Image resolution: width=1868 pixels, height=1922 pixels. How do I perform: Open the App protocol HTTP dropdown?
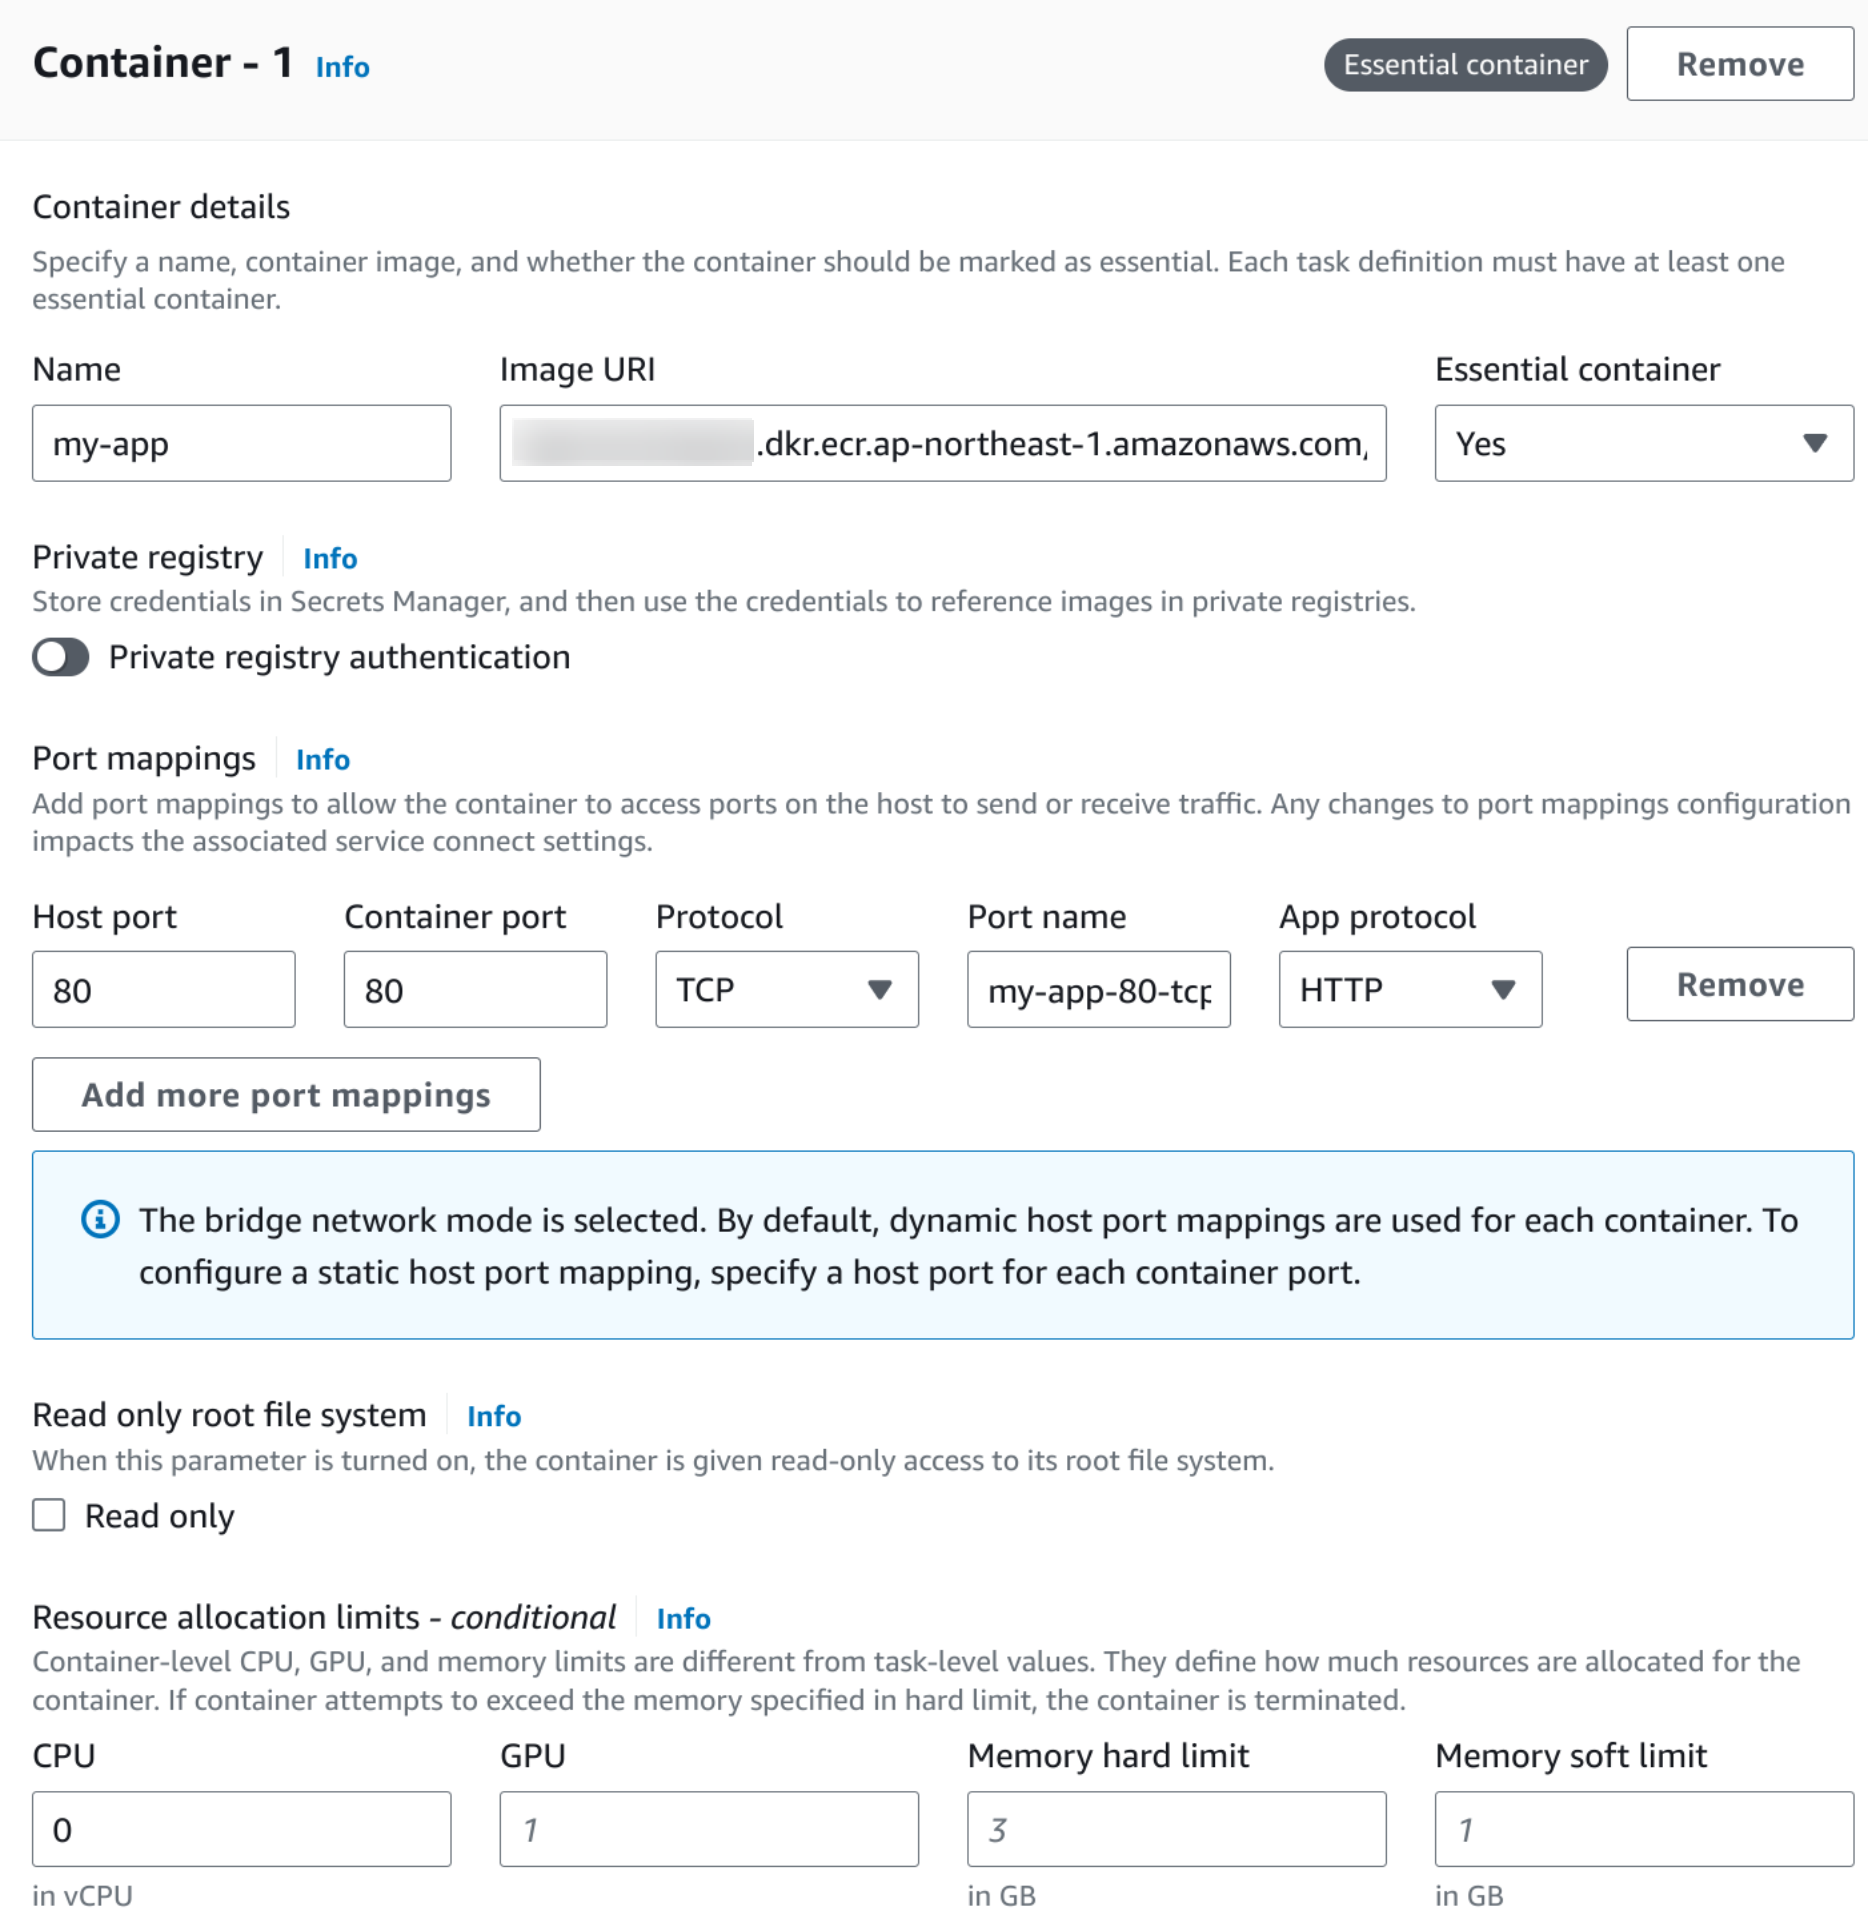(1410, 989)
